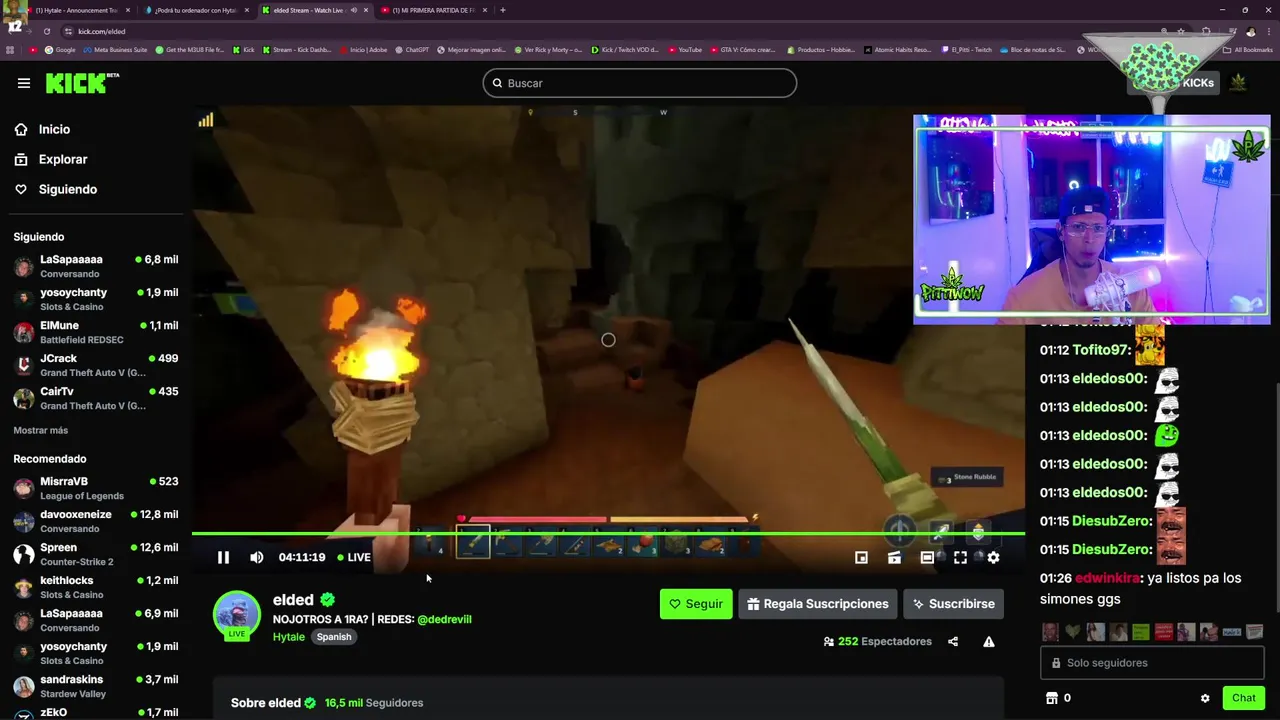Click edwinkira username in chat

click(1107, 578)
